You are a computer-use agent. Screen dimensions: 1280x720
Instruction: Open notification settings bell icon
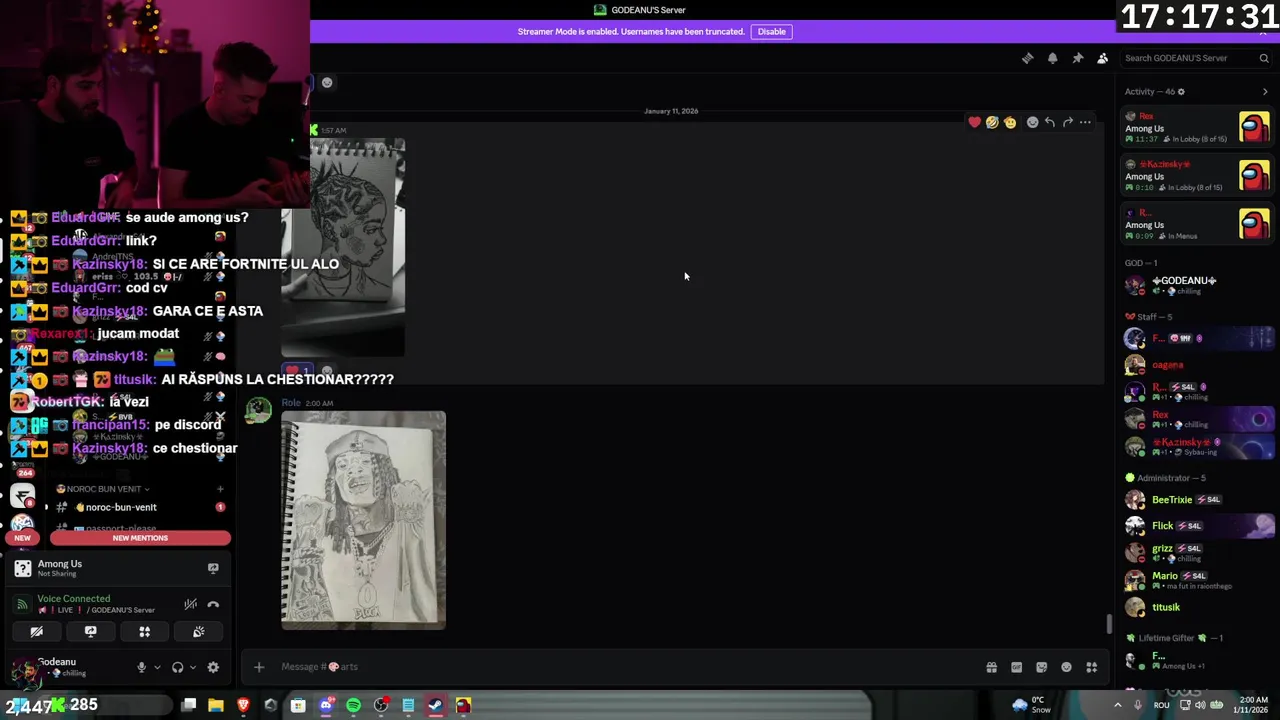pyautogui.click(x=1052, y=58)
